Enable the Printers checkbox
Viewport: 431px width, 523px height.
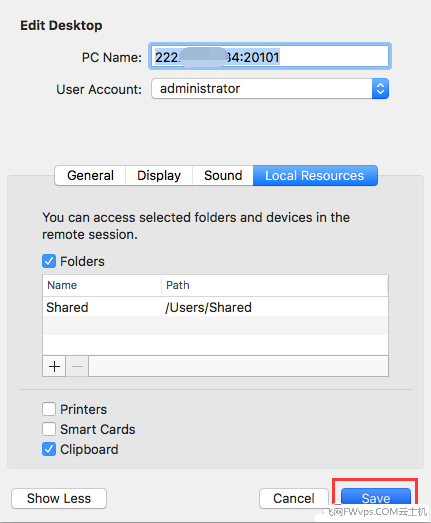click(49, 409)
